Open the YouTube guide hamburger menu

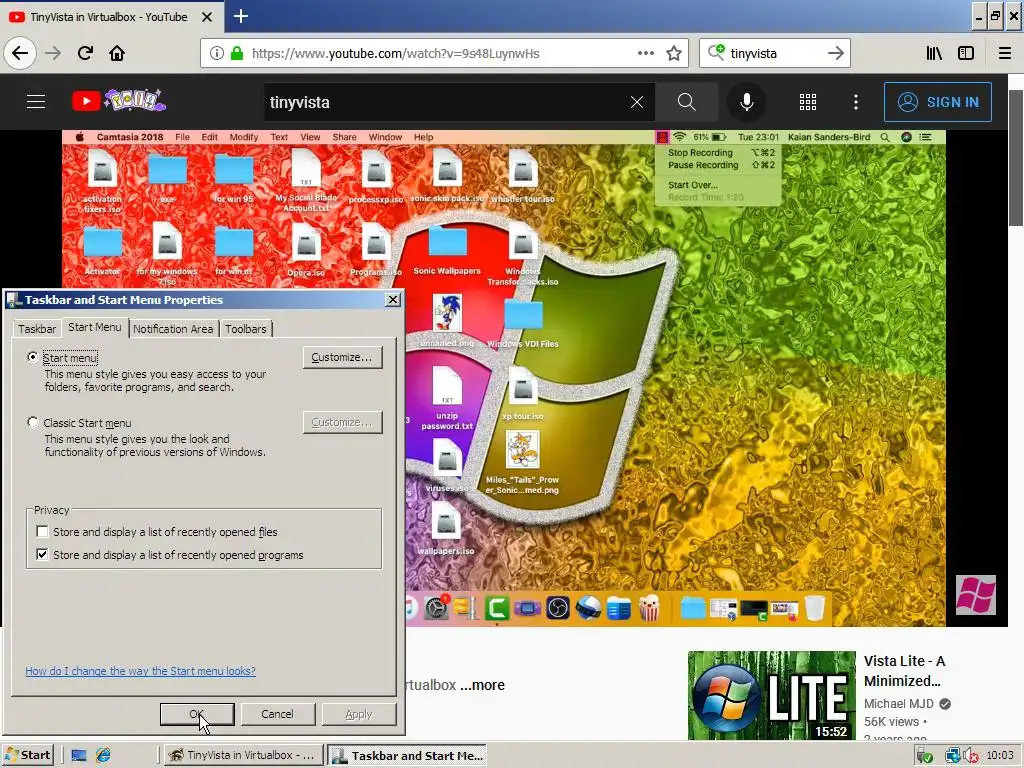point(36,102)
